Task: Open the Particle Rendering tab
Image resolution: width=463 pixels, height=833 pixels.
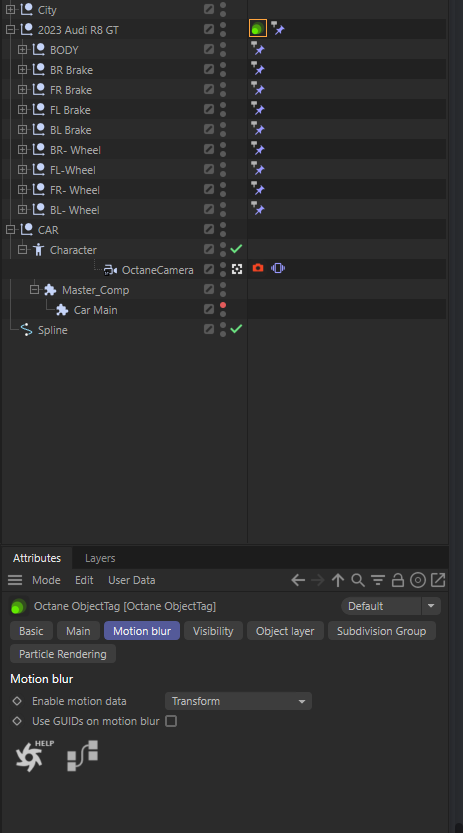Action: click(63, 654)
